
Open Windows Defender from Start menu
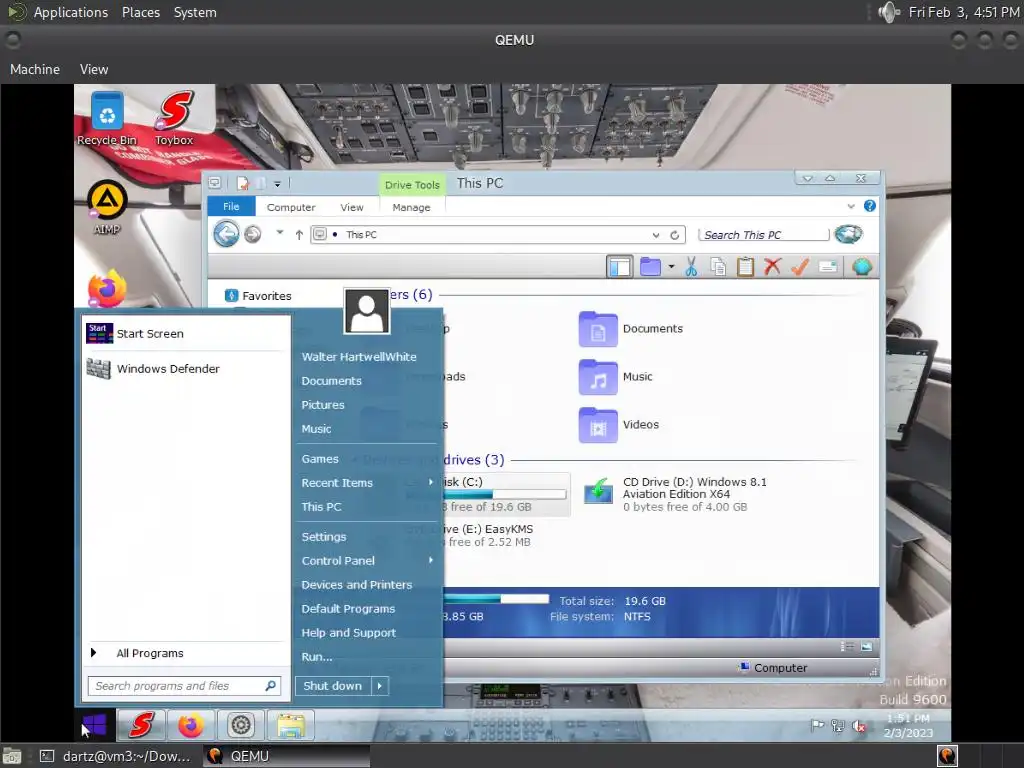(x=186, y=369)
